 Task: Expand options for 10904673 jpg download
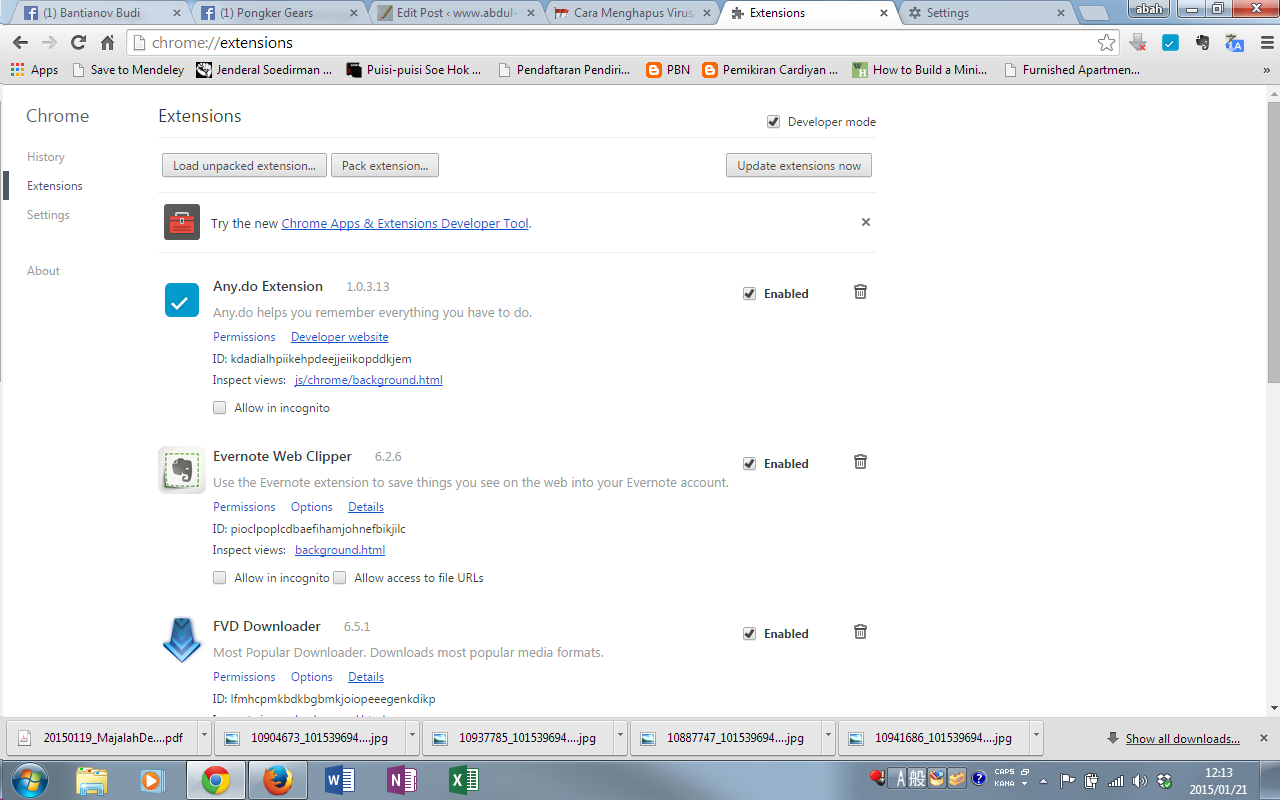coord(412,738)
